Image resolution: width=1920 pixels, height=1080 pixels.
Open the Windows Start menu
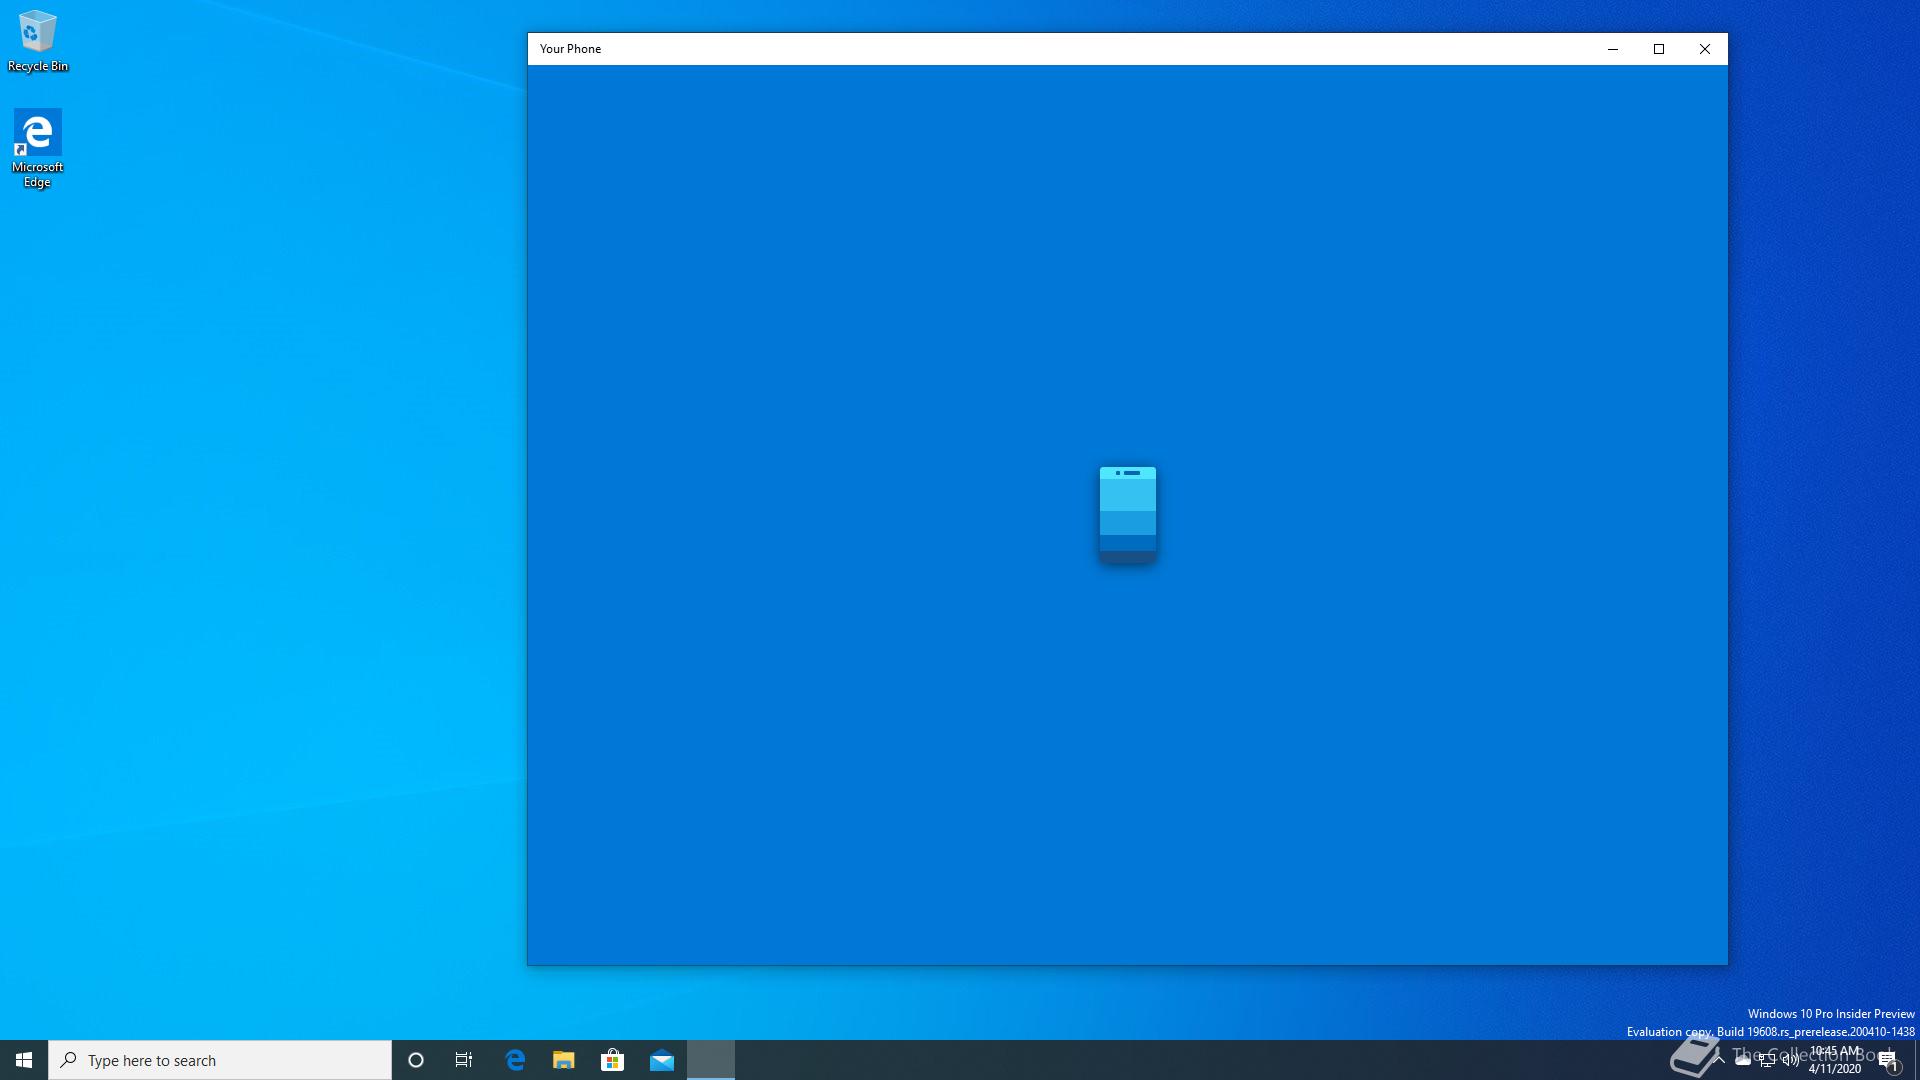point(24,1060)
